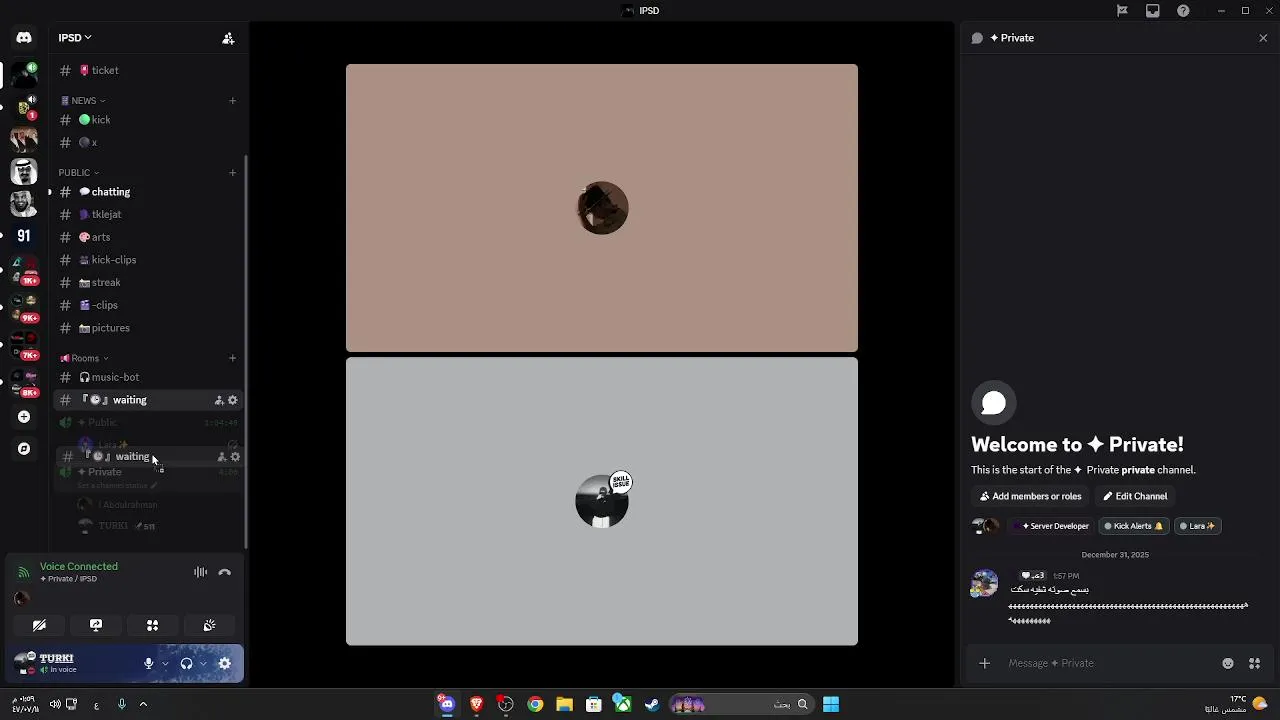The width and height of the screenshot is (1280, 720).
Task: Toggle camera on in voice panel
Action: pos(39,625)
